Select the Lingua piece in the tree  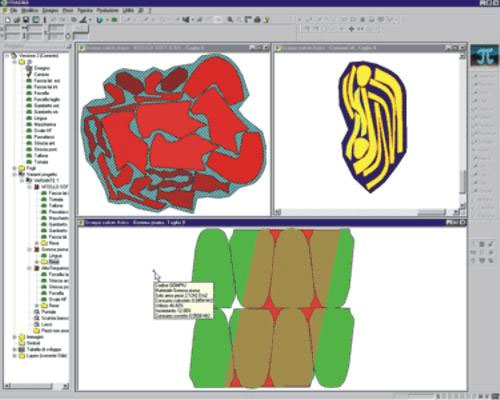pyautogui.click(x=41, y=118)
